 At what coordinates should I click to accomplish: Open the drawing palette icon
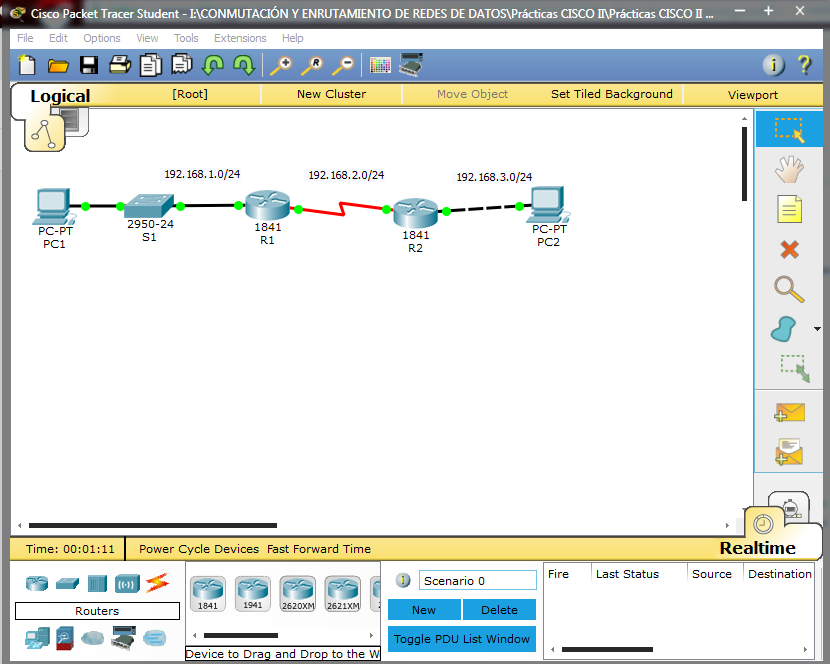pyautogui.click(x=380, y=65)
